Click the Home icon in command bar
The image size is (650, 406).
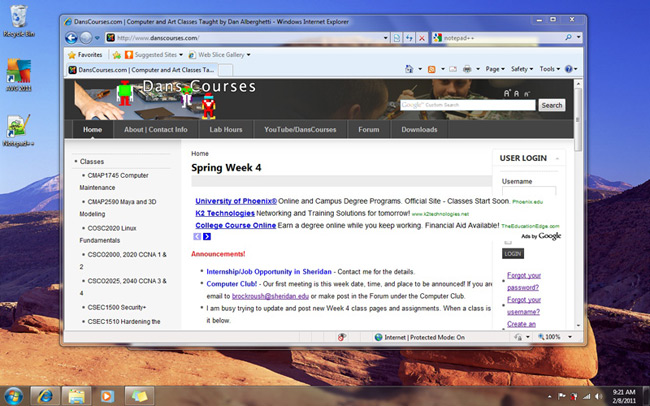tap(409, 69)
